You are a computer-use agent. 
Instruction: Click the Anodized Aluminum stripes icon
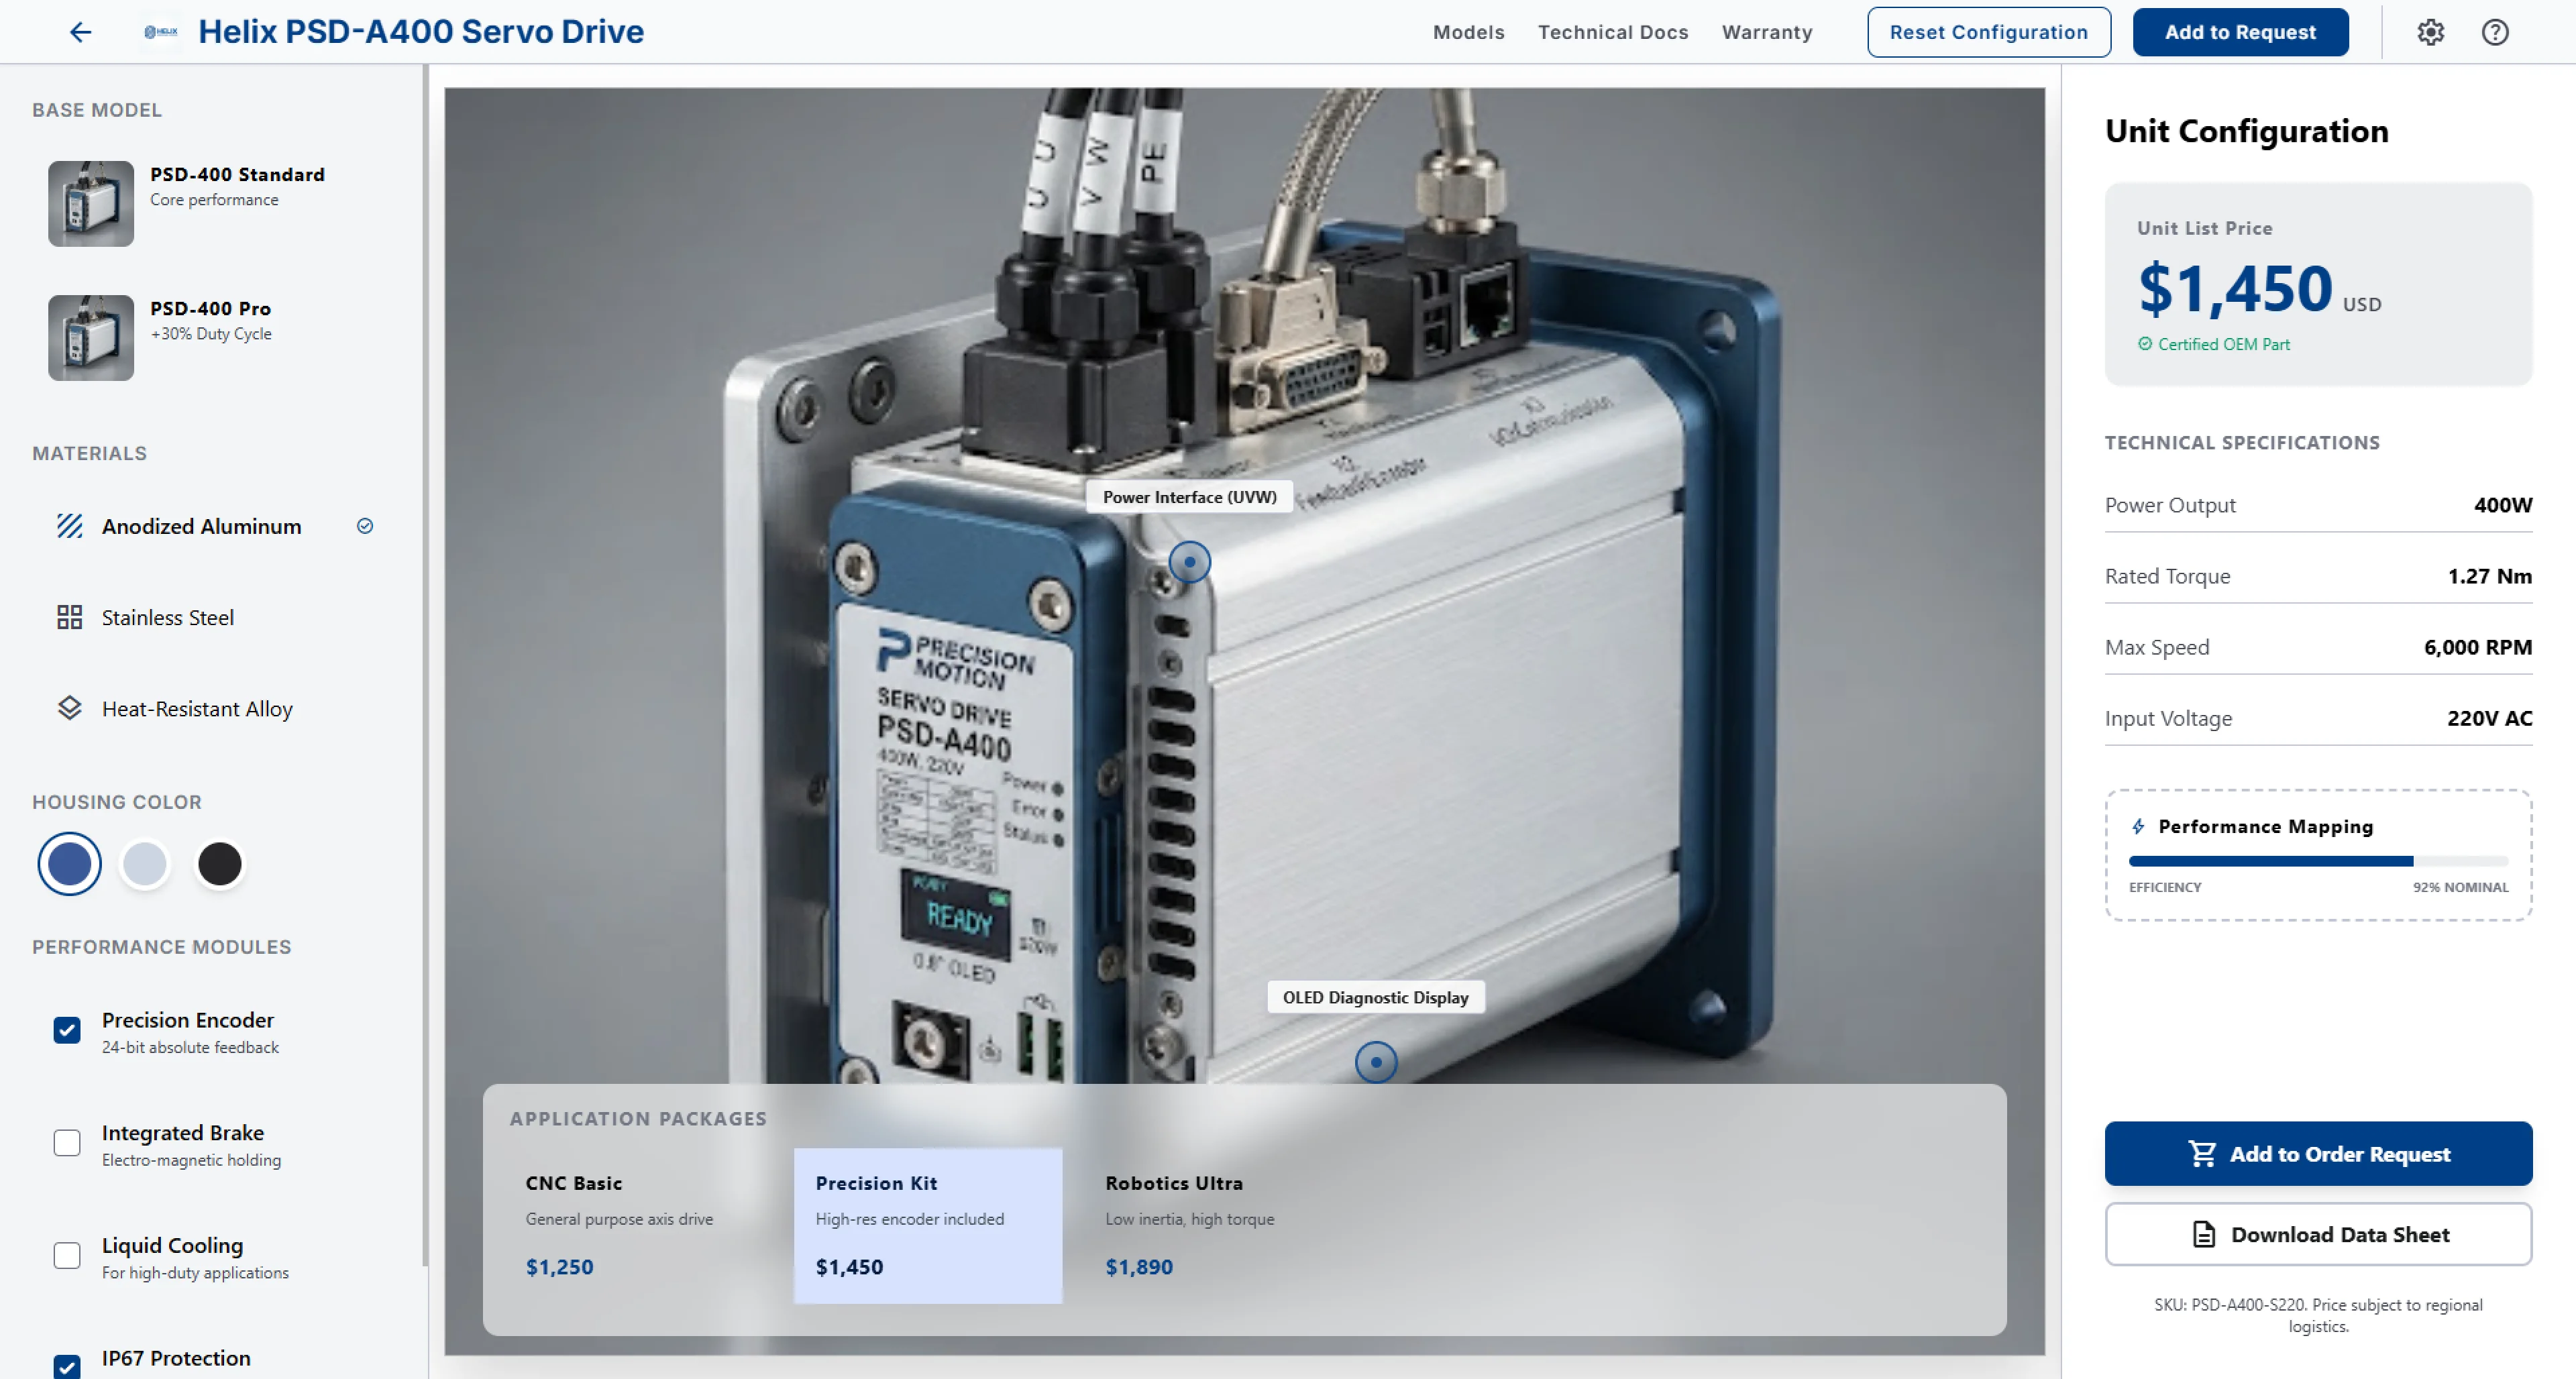click(x=69, y=526)
